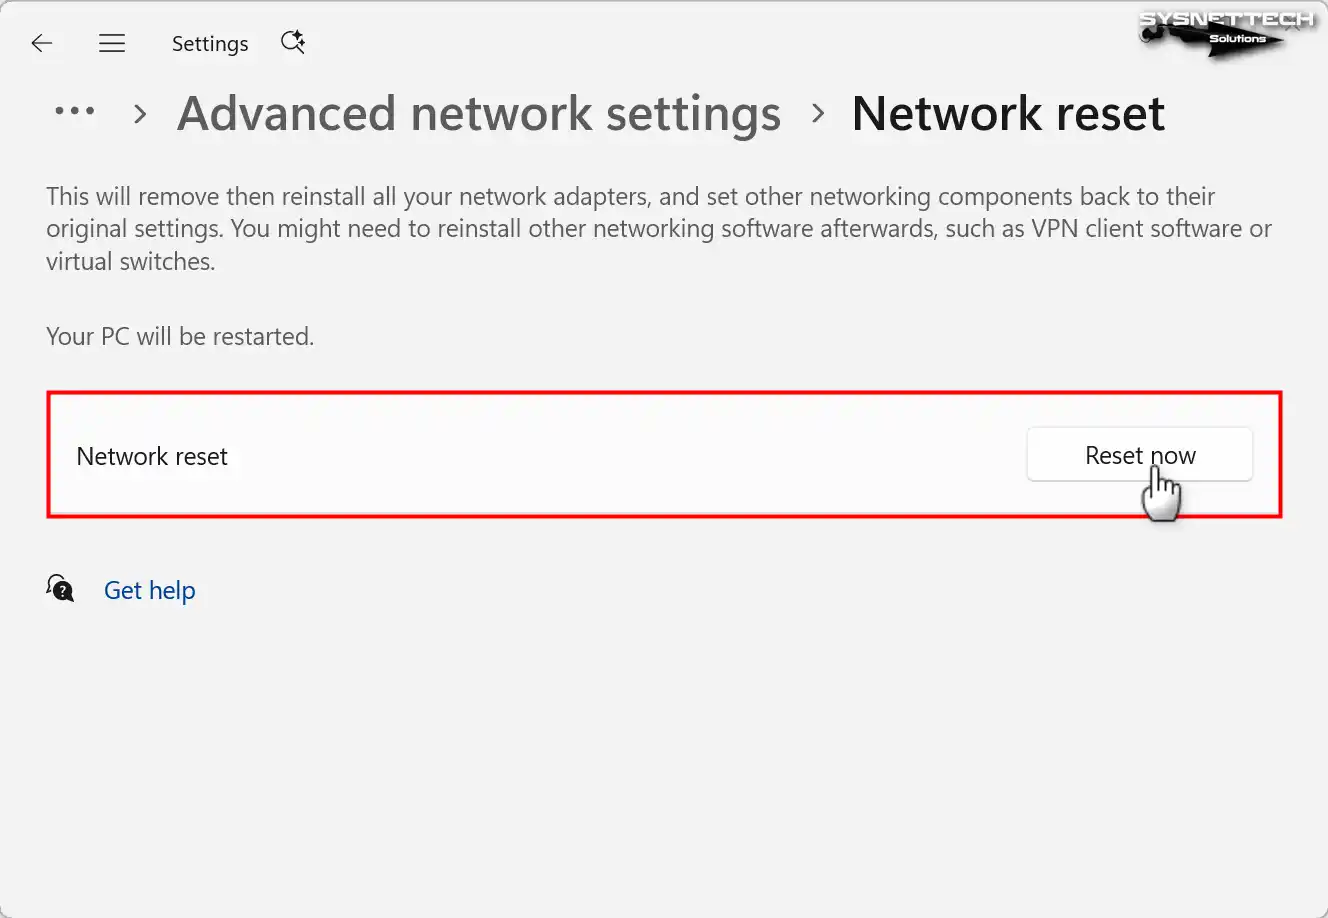The width and height of the screenshot is (1328, 918).
Task: Go back using the back arrow
Action: click(x=42, y=43)
